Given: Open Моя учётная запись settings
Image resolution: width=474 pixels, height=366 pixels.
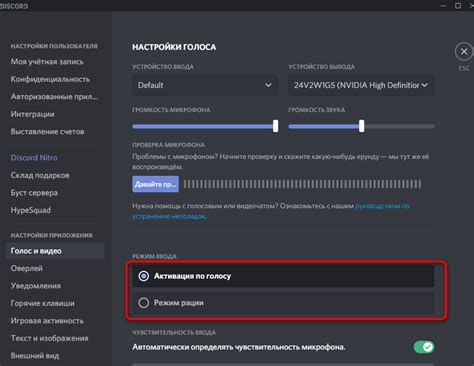Looking at the screenshot, I should click(47, 62).
